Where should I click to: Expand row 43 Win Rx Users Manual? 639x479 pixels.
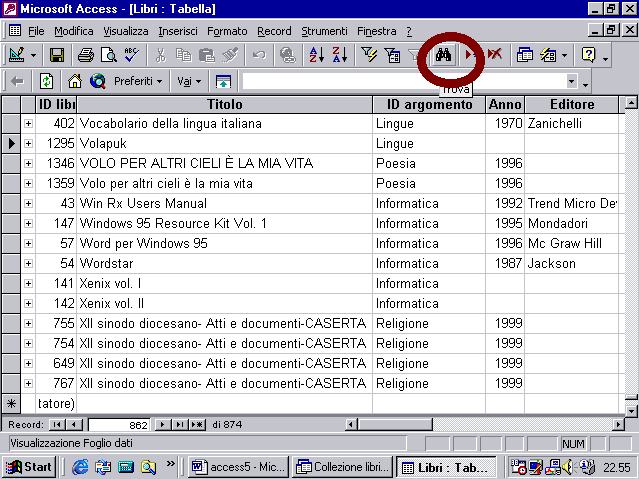[x=28, y=203]
